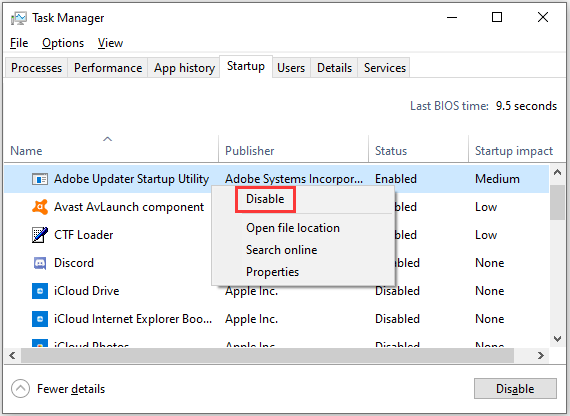Collapse view using the Fewer details arrow
The width and height of the screenshot is (570, 416).
coord(20,389)
